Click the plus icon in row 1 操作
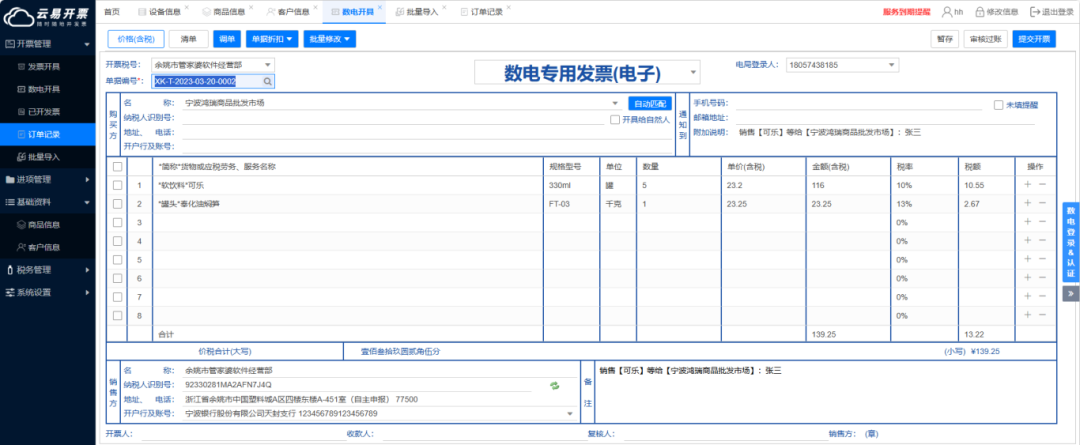 tap(1028, 185)
